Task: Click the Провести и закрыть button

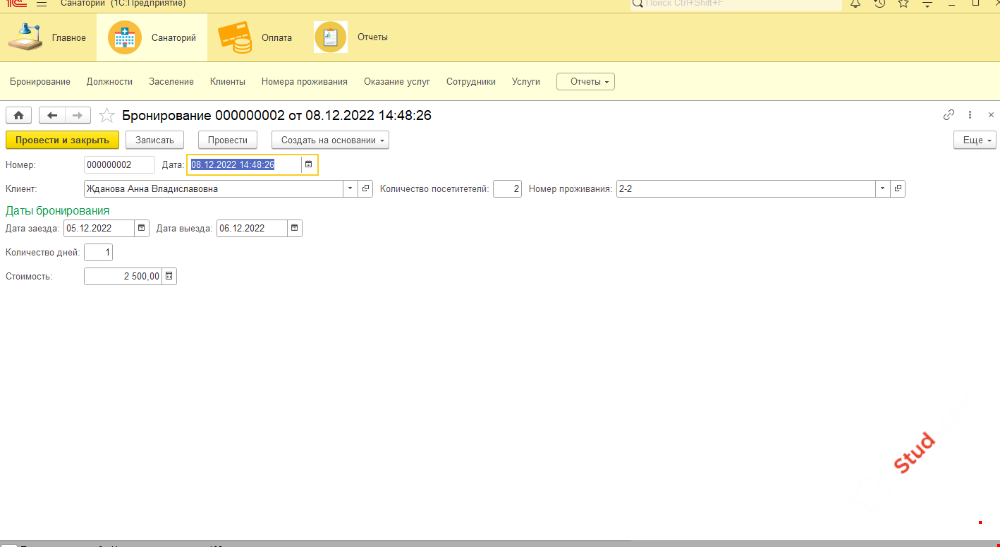Action: click(62, 140)
